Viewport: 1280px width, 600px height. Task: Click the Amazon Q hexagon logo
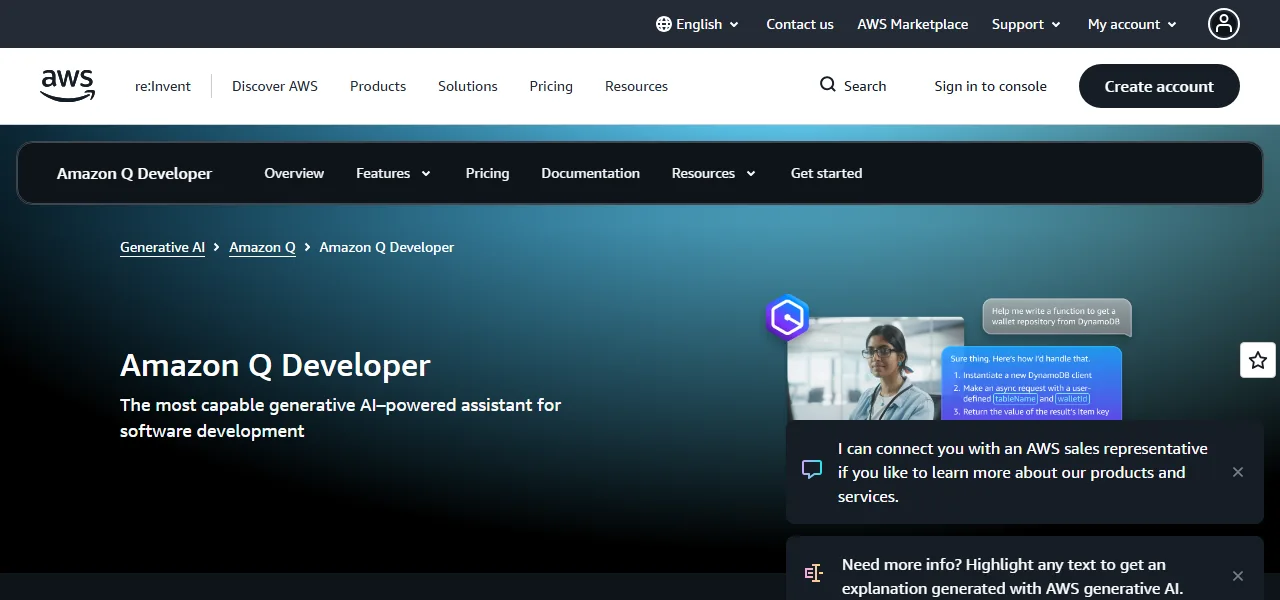pyautogui.click(x=788, y=318)
